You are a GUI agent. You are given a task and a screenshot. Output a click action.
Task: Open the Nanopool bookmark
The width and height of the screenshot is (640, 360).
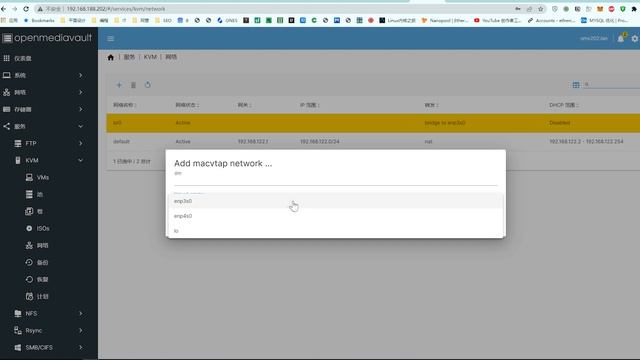[445, 20]
